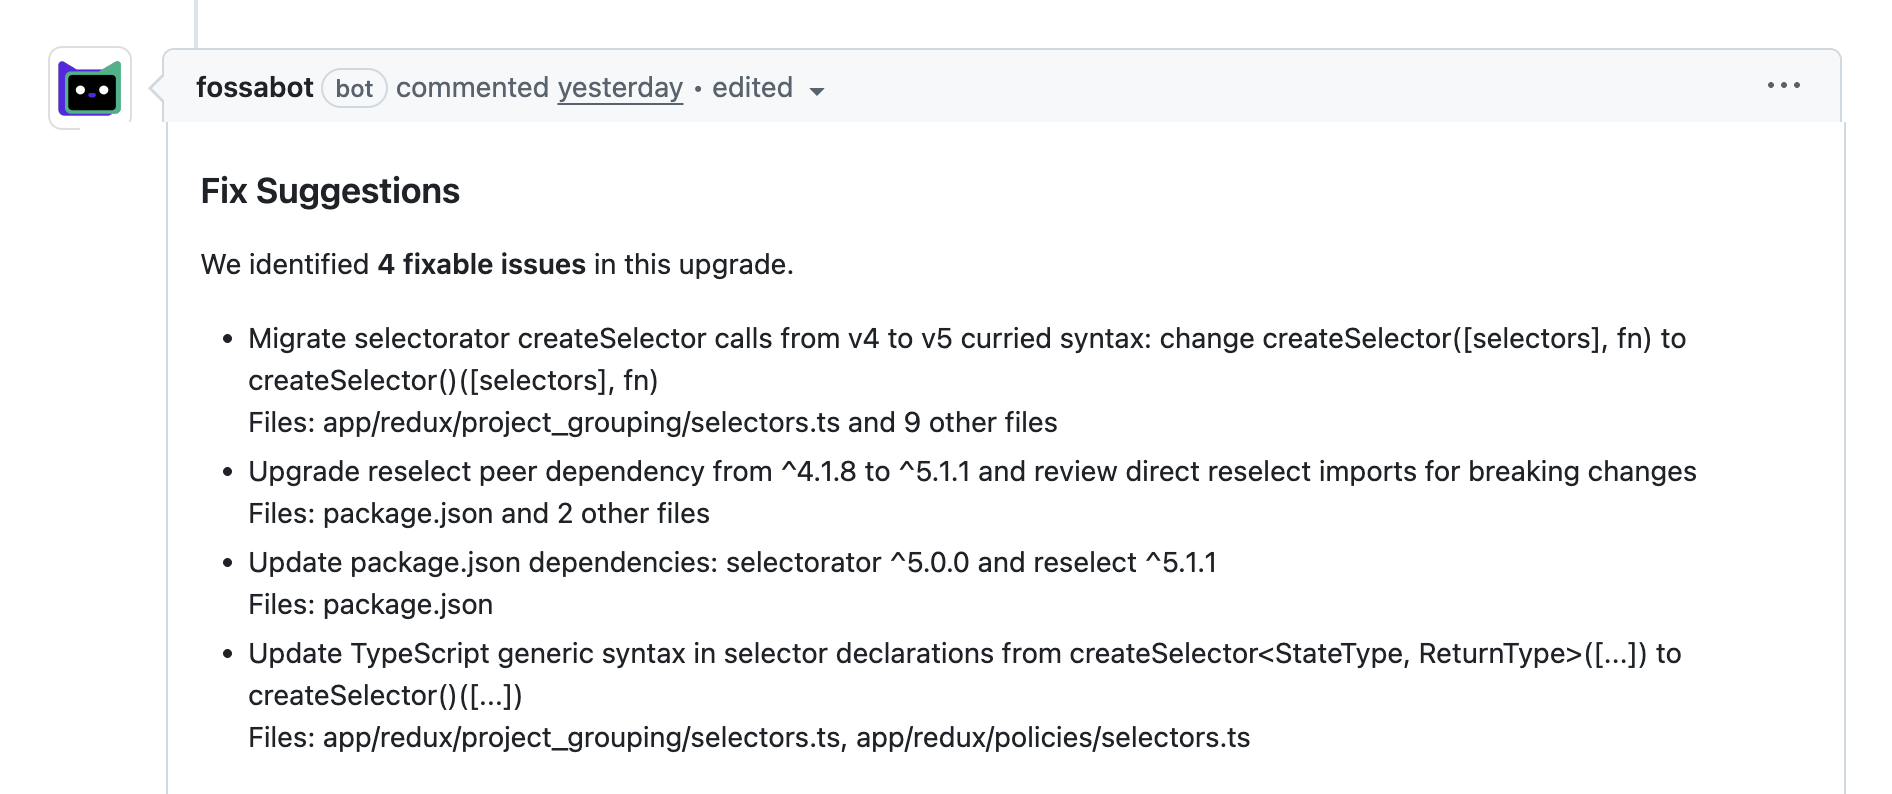Expand the edited history dropdown arrow
1892x794 pixels.
pos(816,91)
